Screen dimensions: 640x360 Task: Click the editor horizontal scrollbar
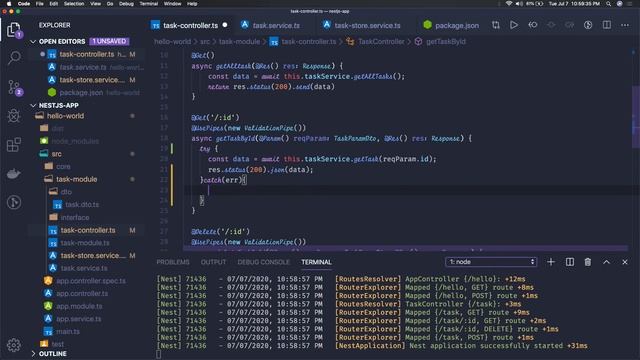point(405,248)
